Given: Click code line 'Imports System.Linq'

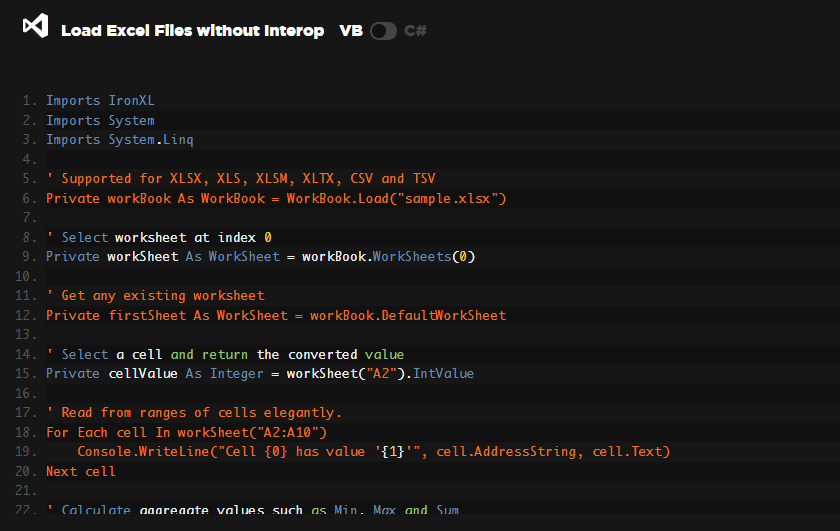Looking at the screenshot, I should click(119, 140).
